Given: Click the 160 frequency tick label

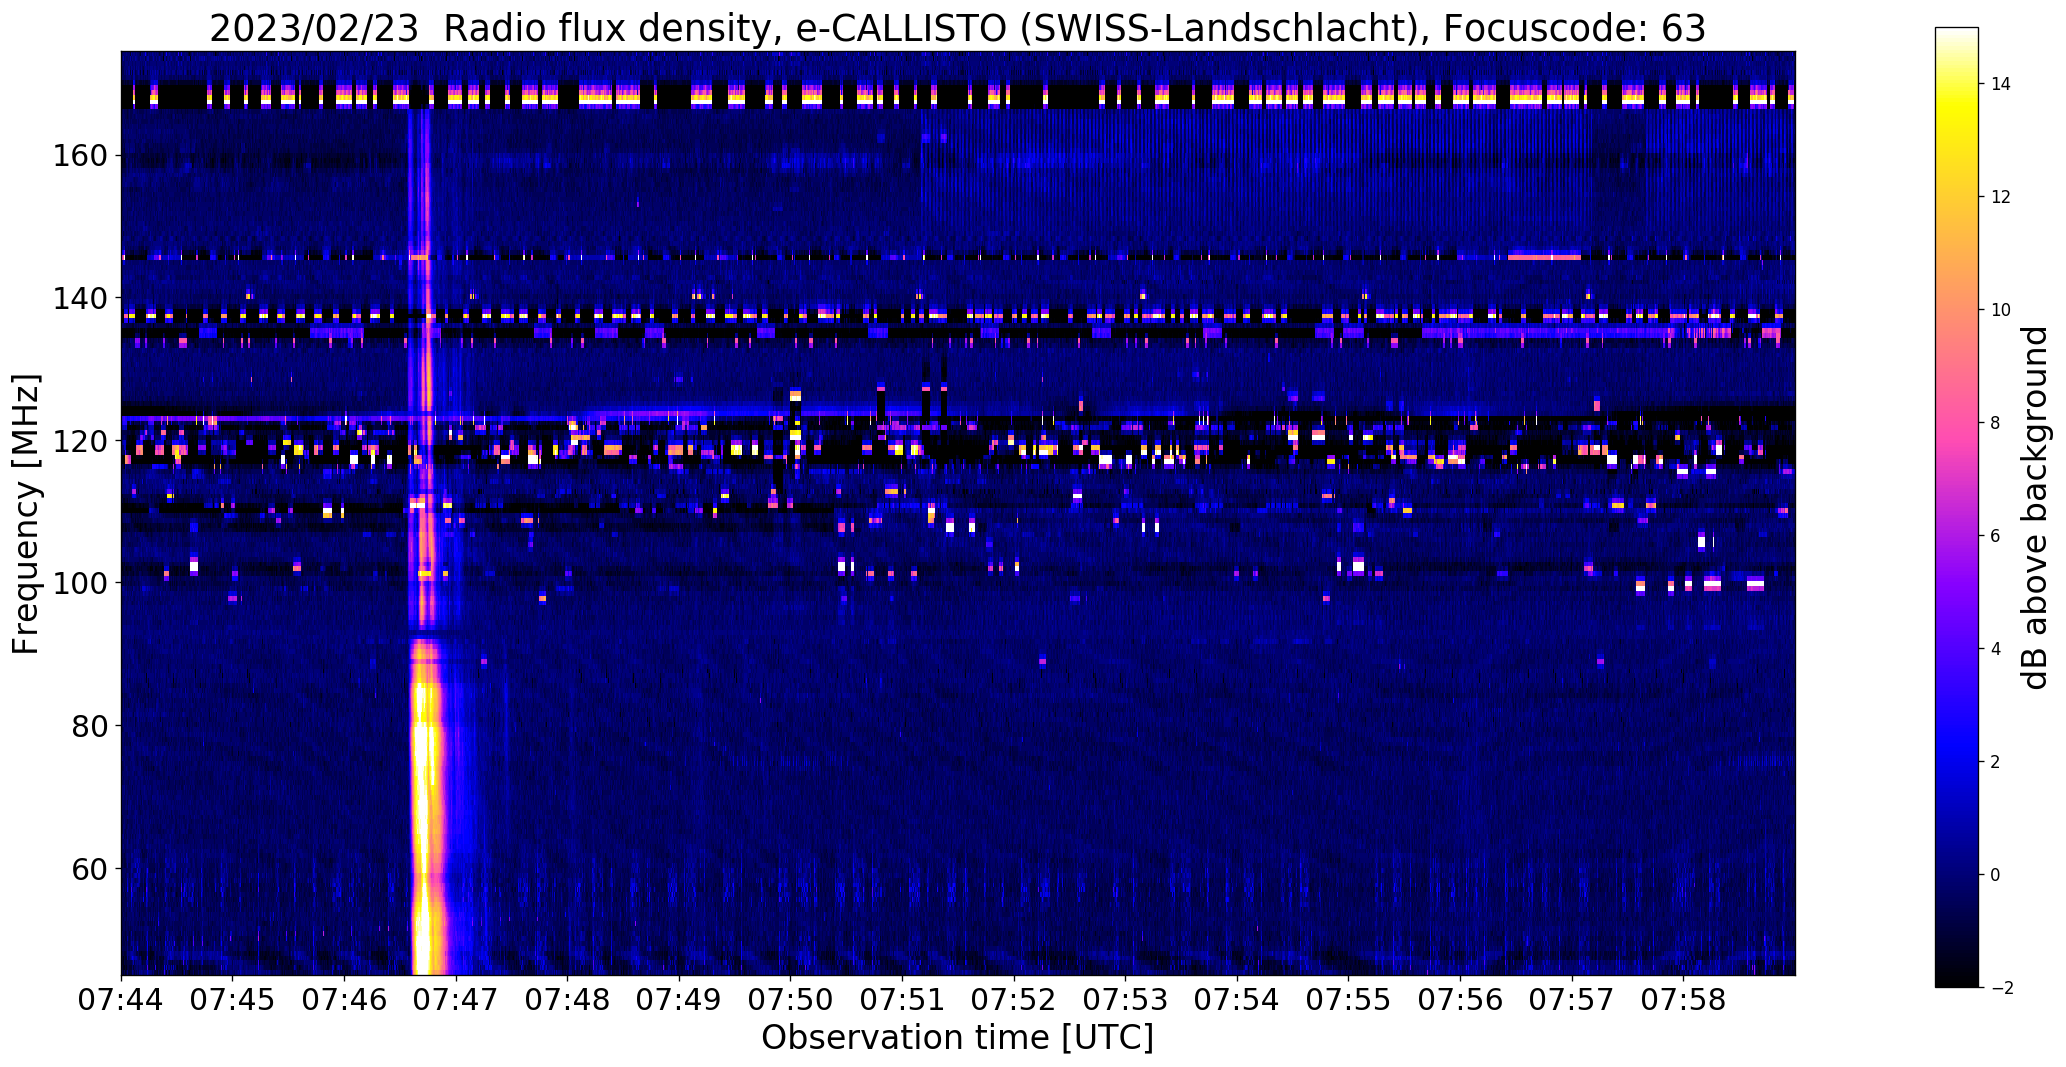Looking at the screenshot, I should click(81, 156).
